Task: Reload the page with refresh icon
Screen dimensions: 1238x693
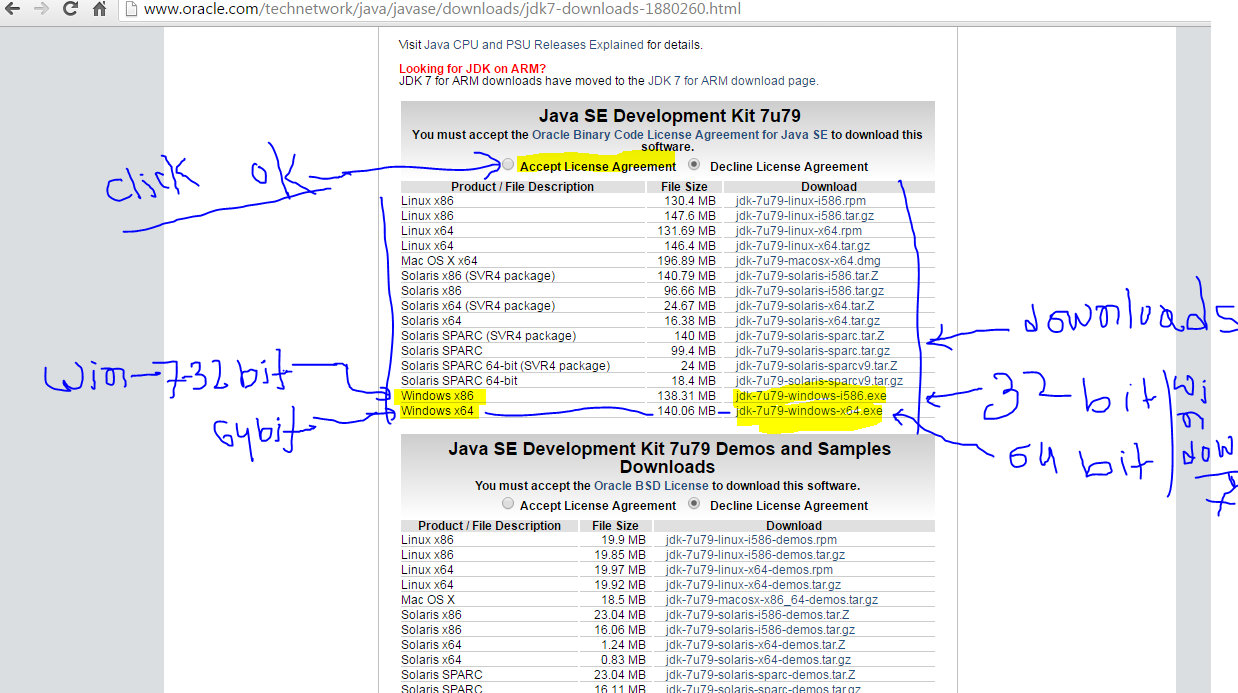Action: (70, 9)
